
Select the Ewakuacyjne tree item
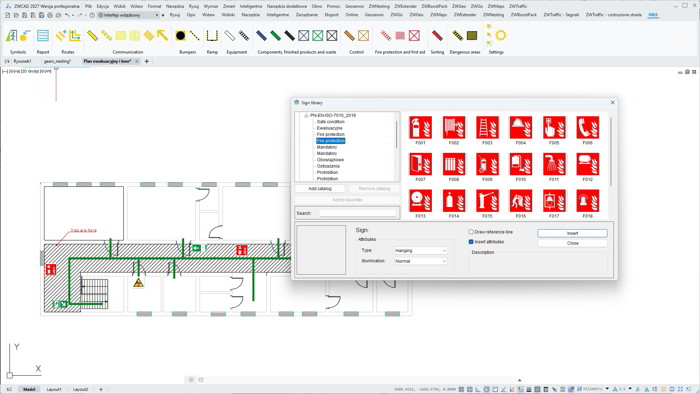(329, 128)
